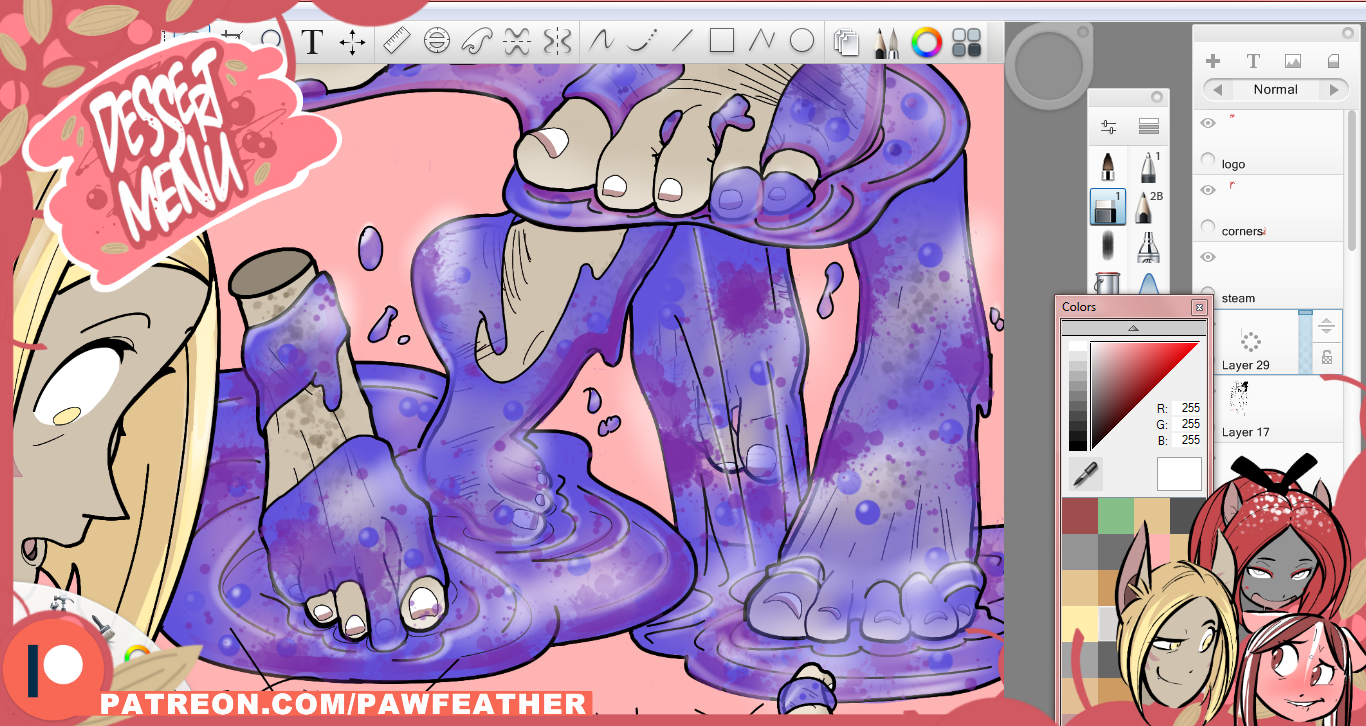The height and width of the screenshot is (726, 1366).
Task: Open brush properties sliders icon
Action: click(x=1108, y=127)
